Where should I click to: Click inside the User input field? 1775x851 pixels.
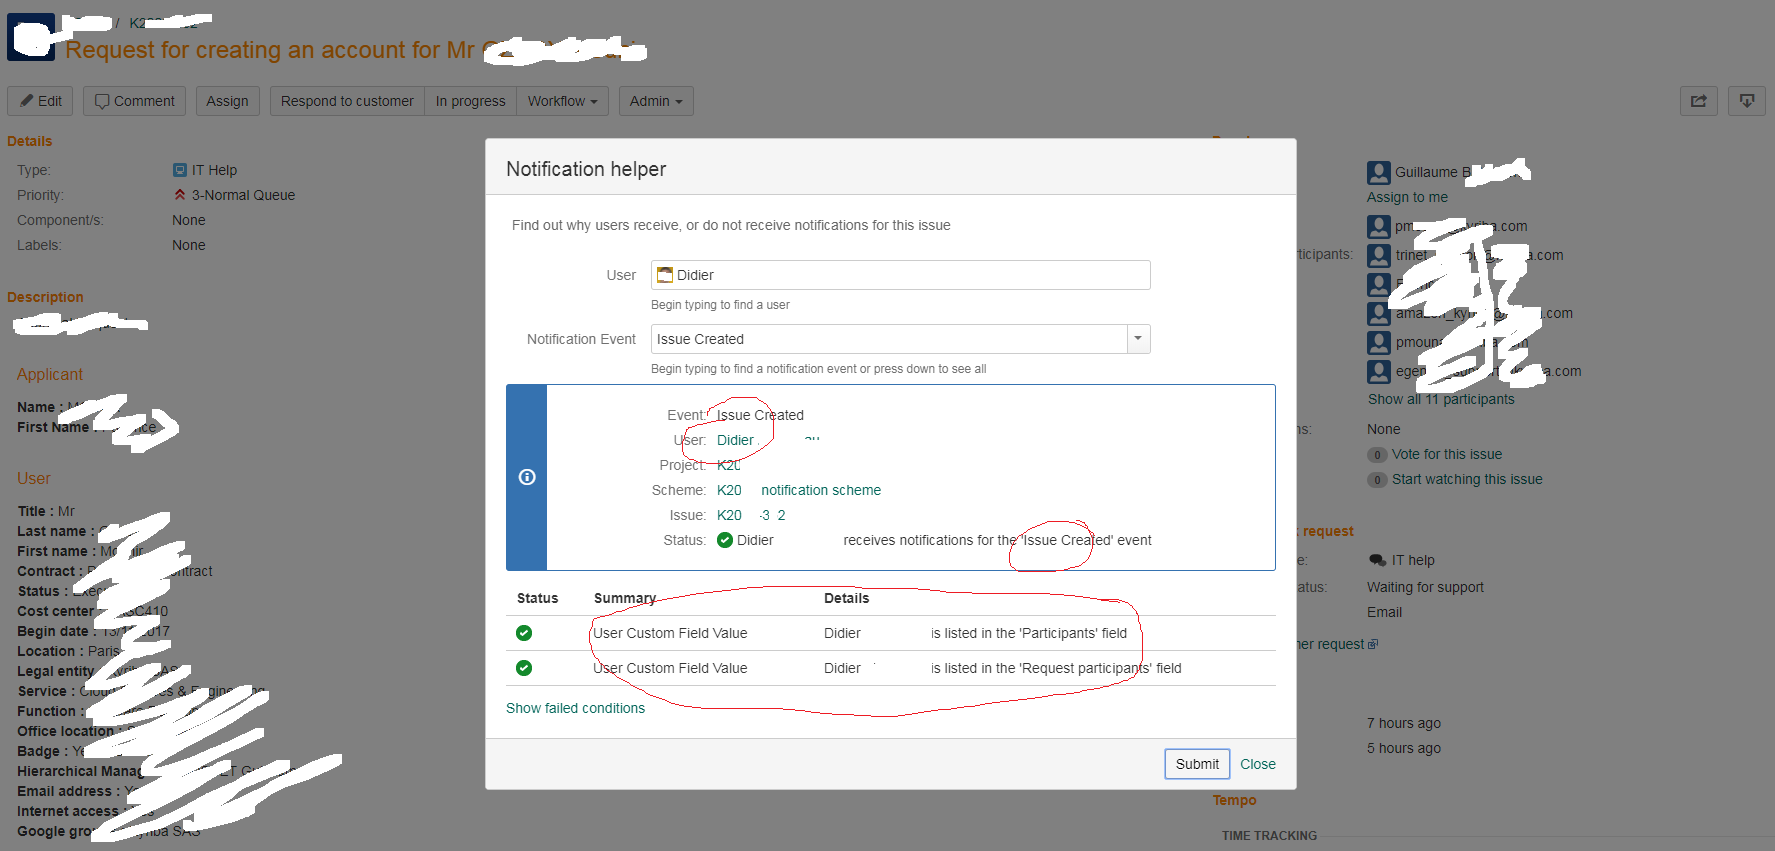pos(900,275)
